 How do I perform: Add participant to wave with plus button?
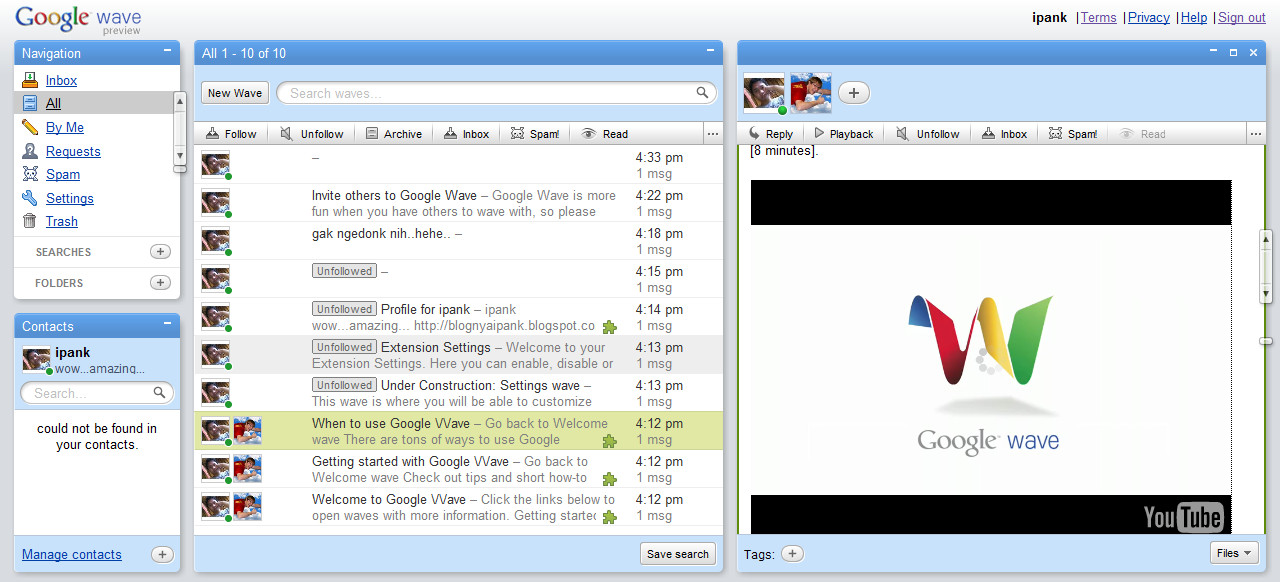pyautogui.click(x=853, y=93)
